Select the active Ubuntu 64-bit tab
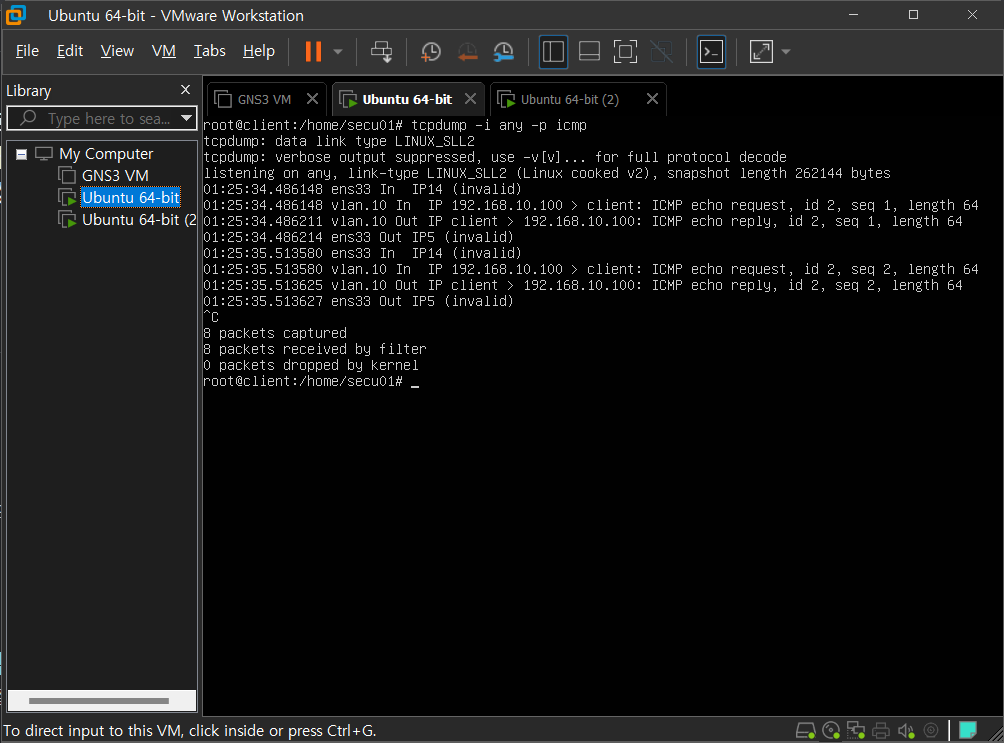The height and width of the screenshot is (743, 1004). tap(407, 99)
